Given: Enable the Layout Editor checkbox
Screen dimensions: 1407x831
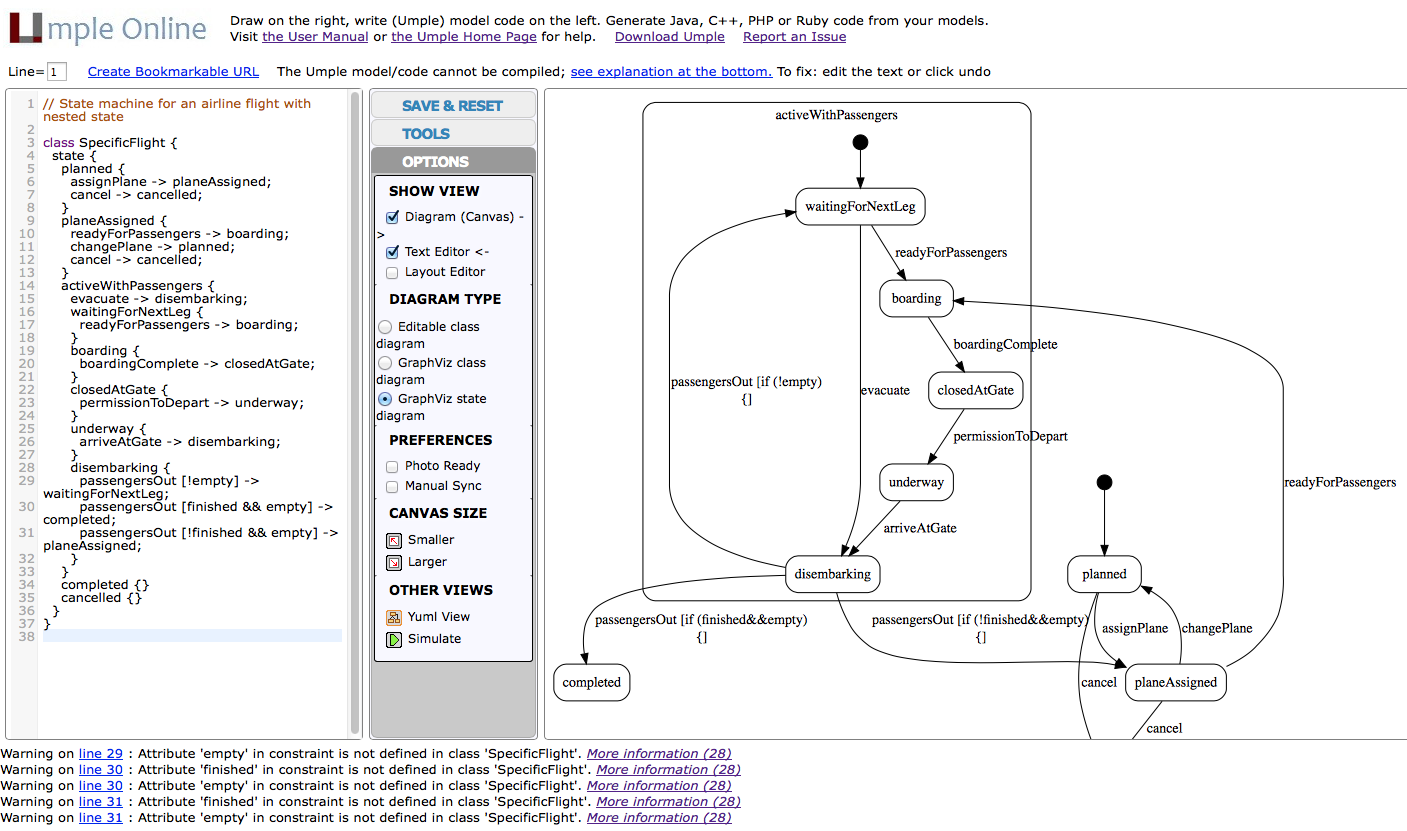Looking at the screenshot, I should pyautogui.click(x=392, y=272).
